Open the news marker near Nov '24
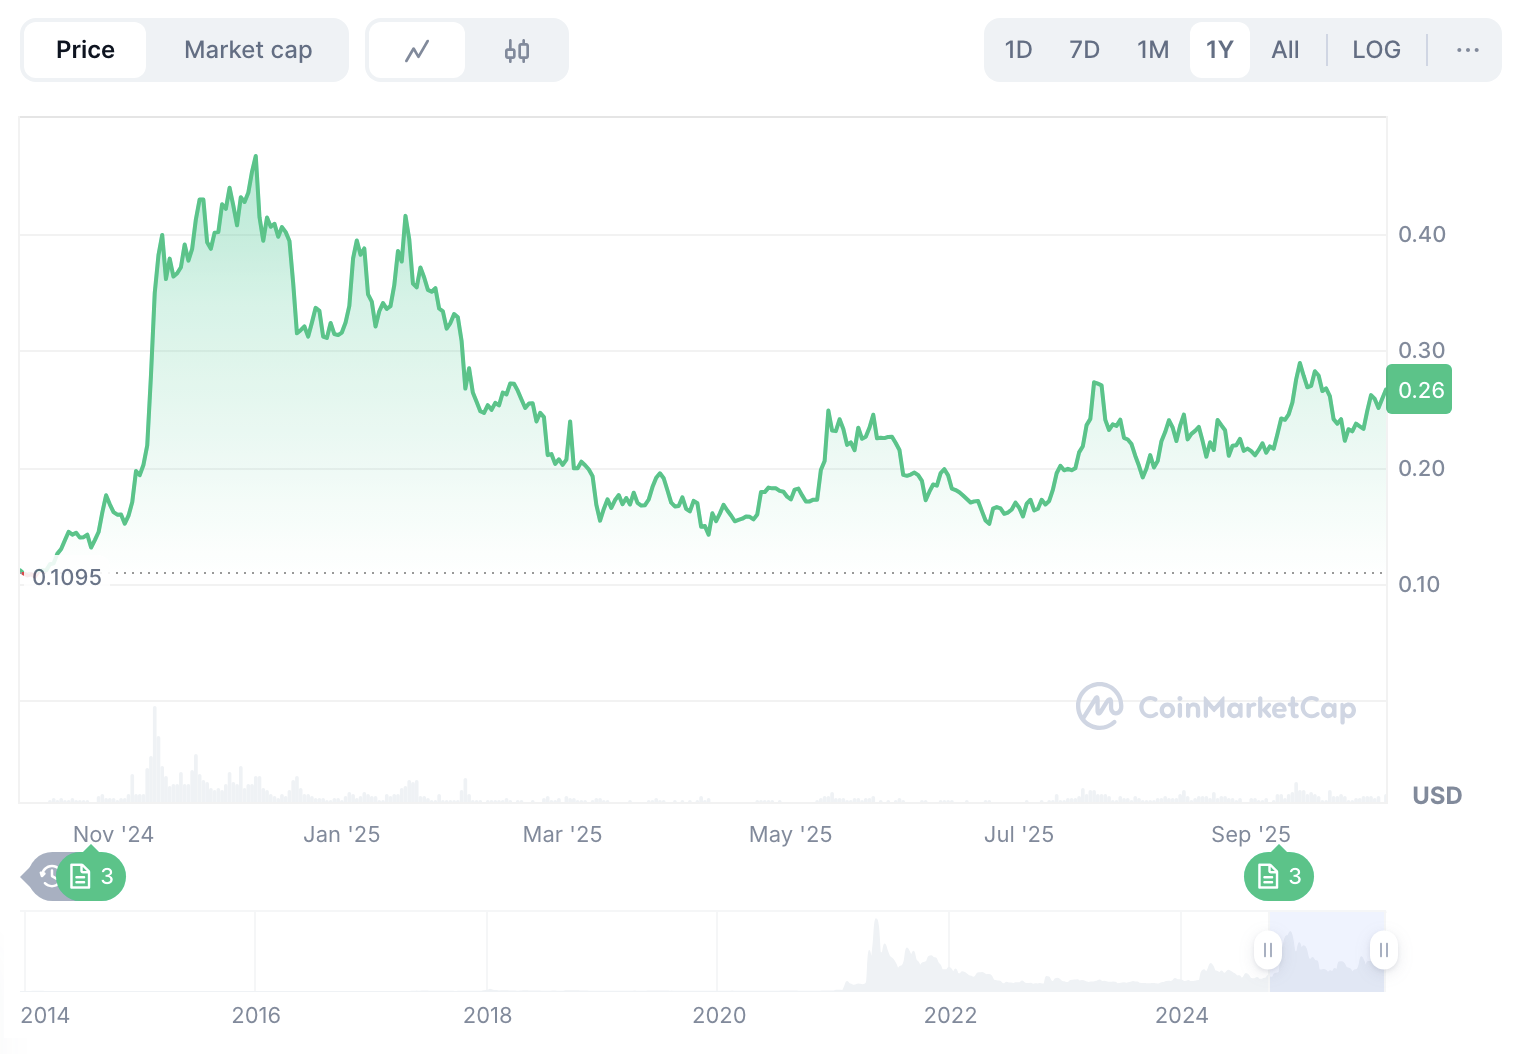The image size is (1522, 1054). pyautogui.click(x=92, y=877)
